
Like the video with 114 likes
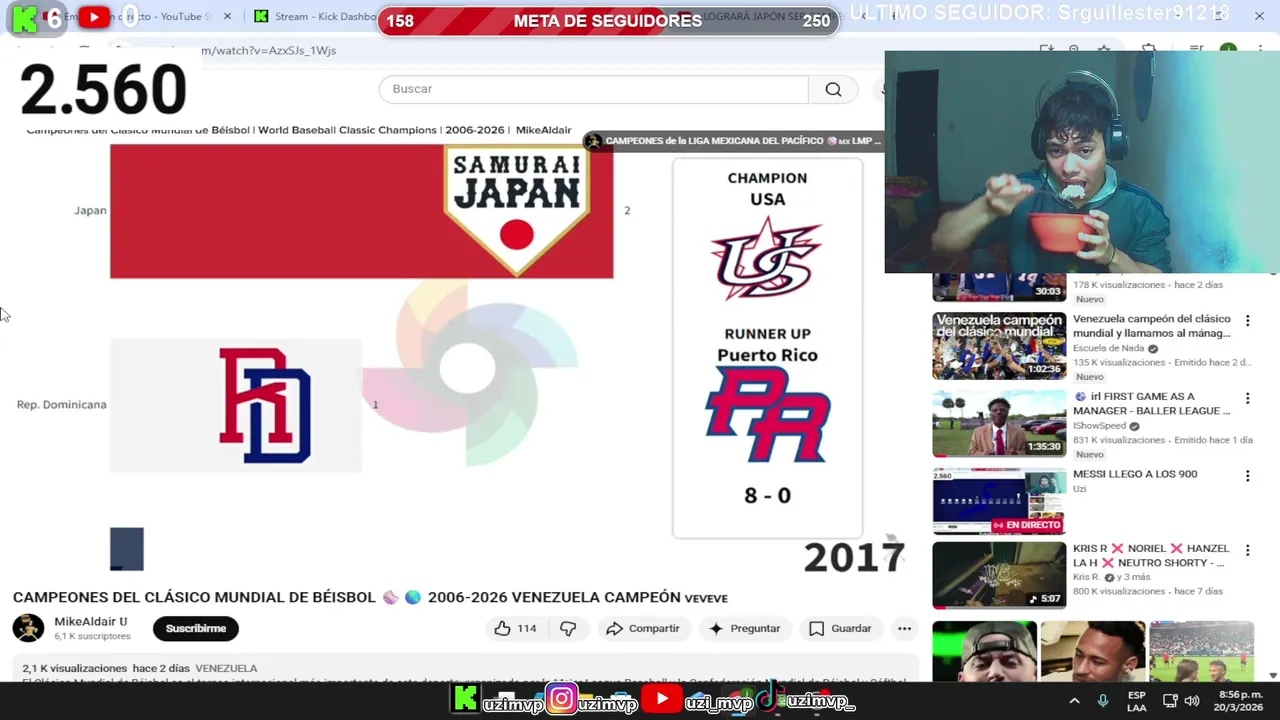tap(515, 628)
